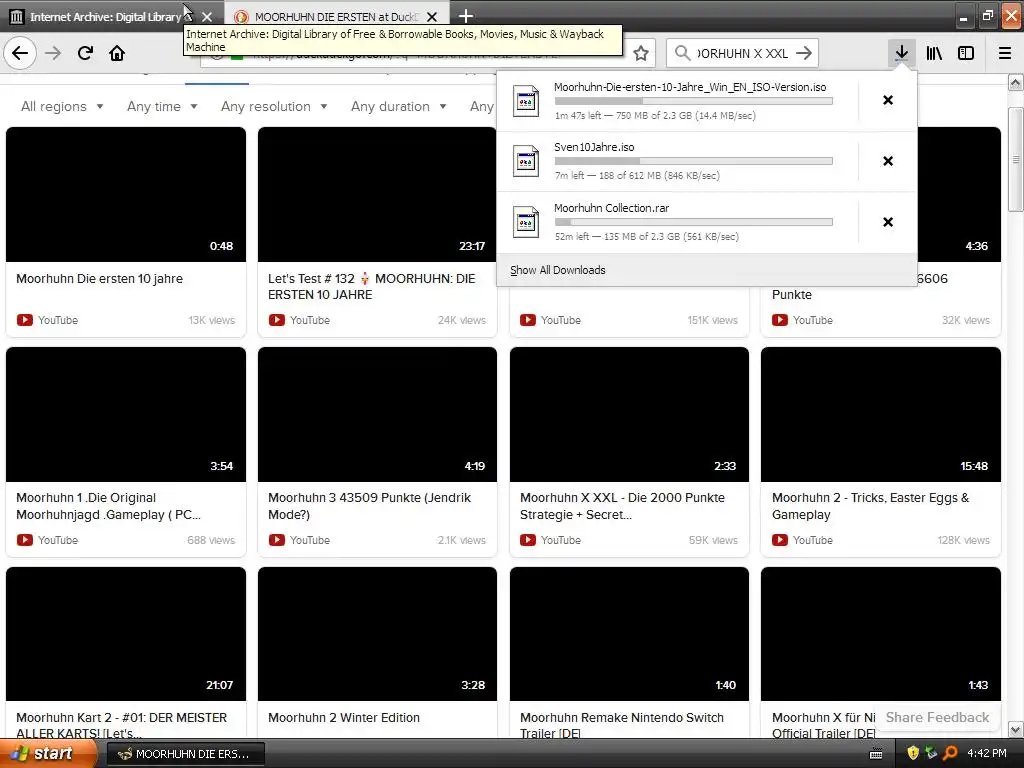Open the Windows start menu
Viewport: 1024px width, 768px height.
(x=48, y=754)
